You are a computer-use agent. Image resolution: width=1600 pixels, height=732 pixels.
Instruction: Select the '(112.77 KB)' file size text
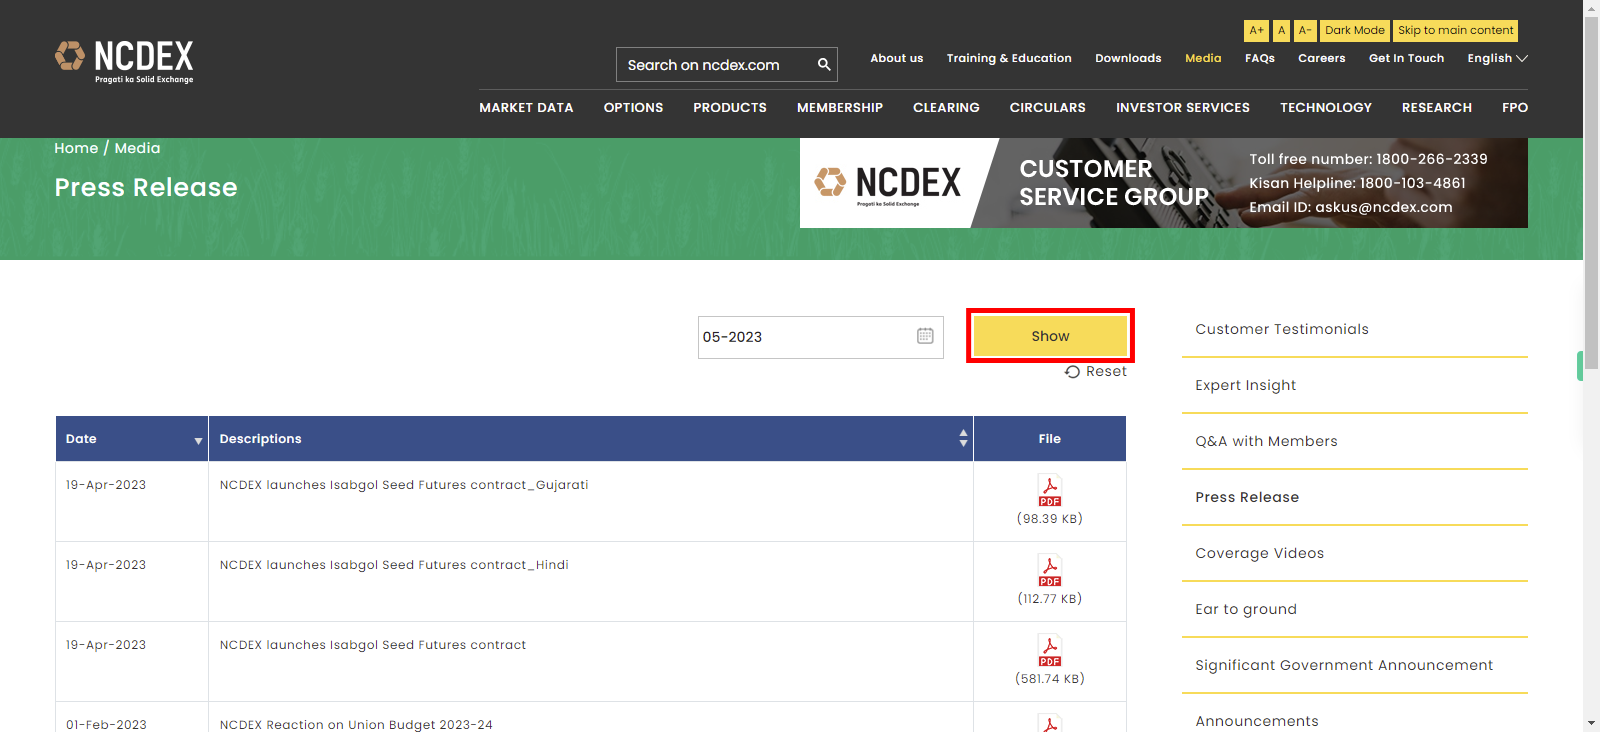tap(1050, 599)
